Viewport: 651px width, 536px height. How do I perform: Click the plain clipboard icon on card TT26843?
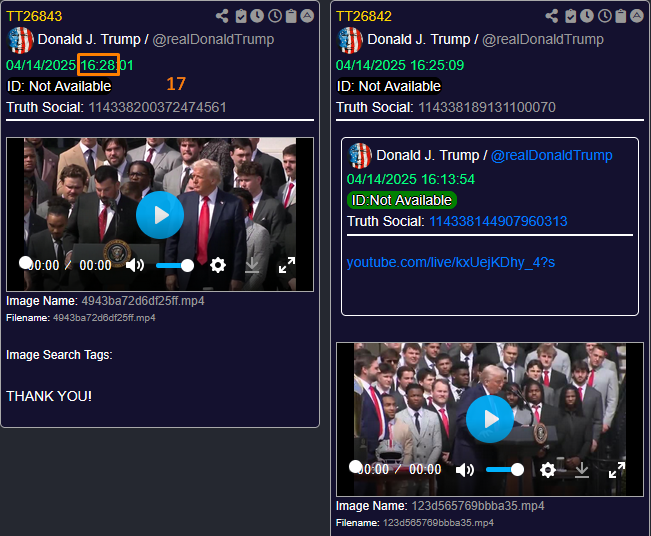pyautogui.click(x=291, y=16)
